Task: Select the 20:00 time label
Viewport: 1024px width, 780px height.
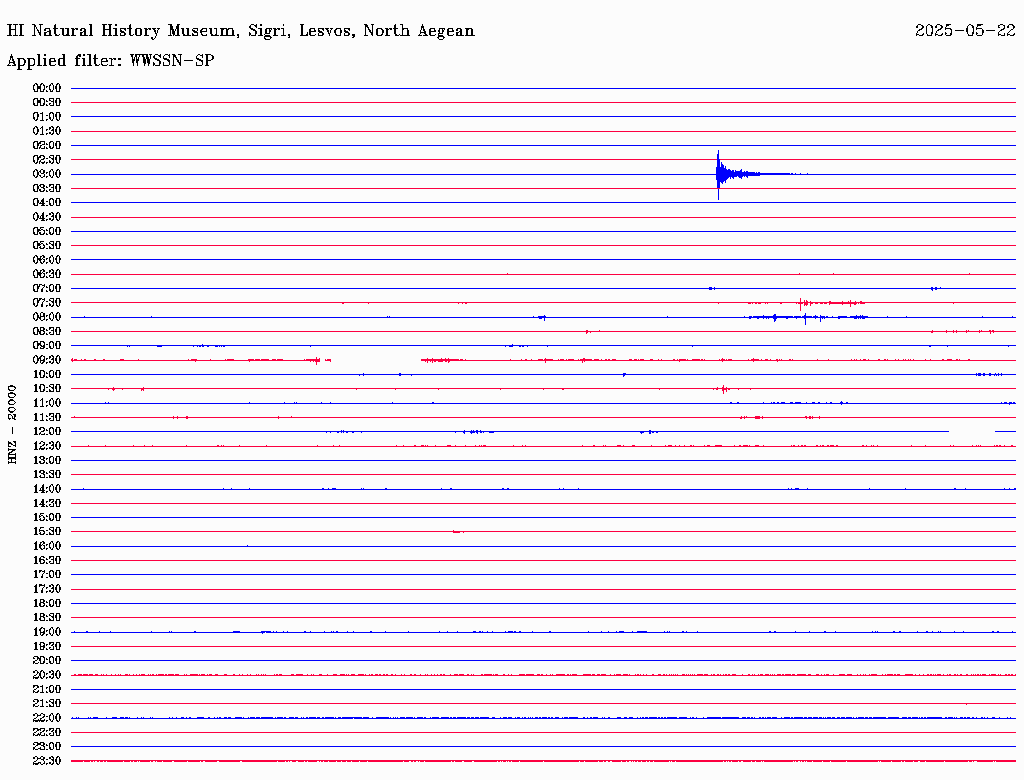Action: [x=47, y=660]
